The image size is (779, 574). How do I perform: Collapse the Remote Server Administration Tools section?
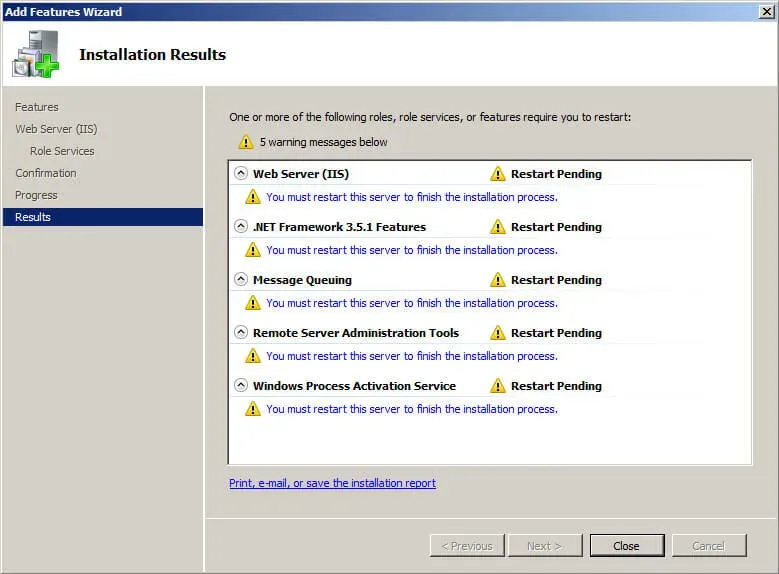coord(241,332)
